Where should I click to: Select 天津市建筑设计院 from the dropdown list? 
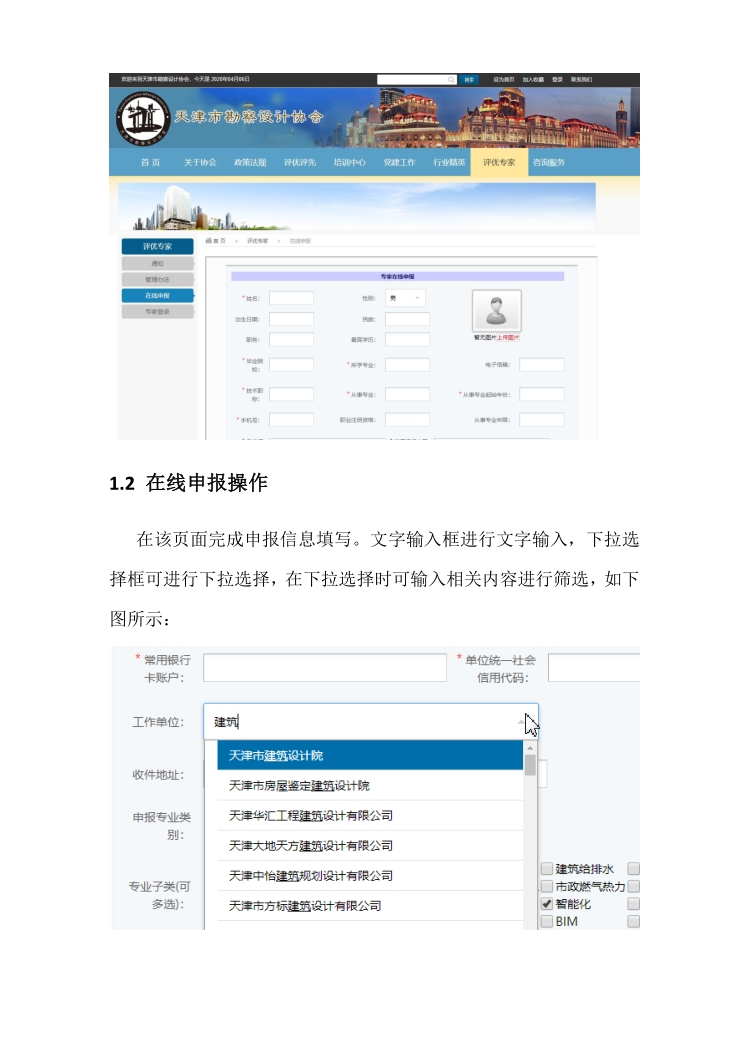[x=364, y=755]
